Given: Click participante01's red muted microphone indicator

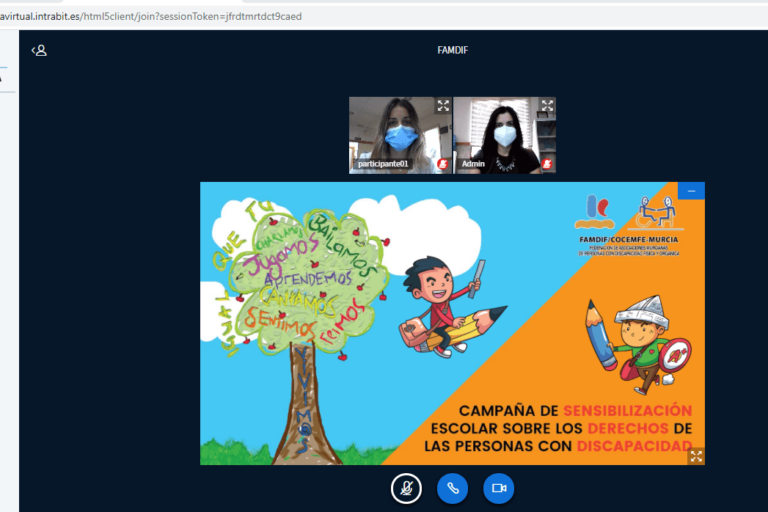Looking at the screenshot, I should [x=442, y=163].
